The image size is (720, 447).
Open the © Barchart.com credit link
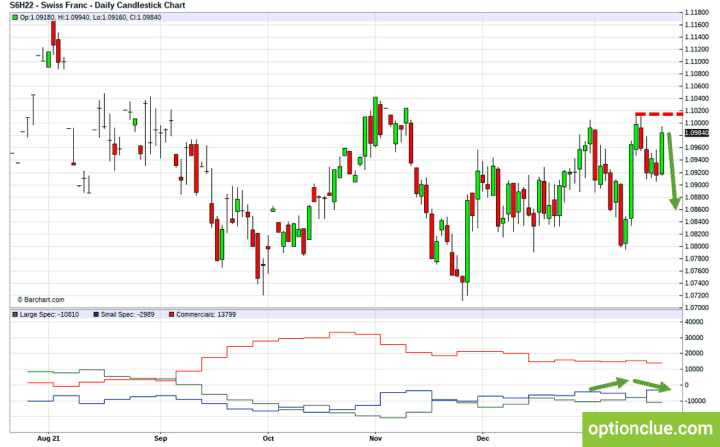pos(41,300)
